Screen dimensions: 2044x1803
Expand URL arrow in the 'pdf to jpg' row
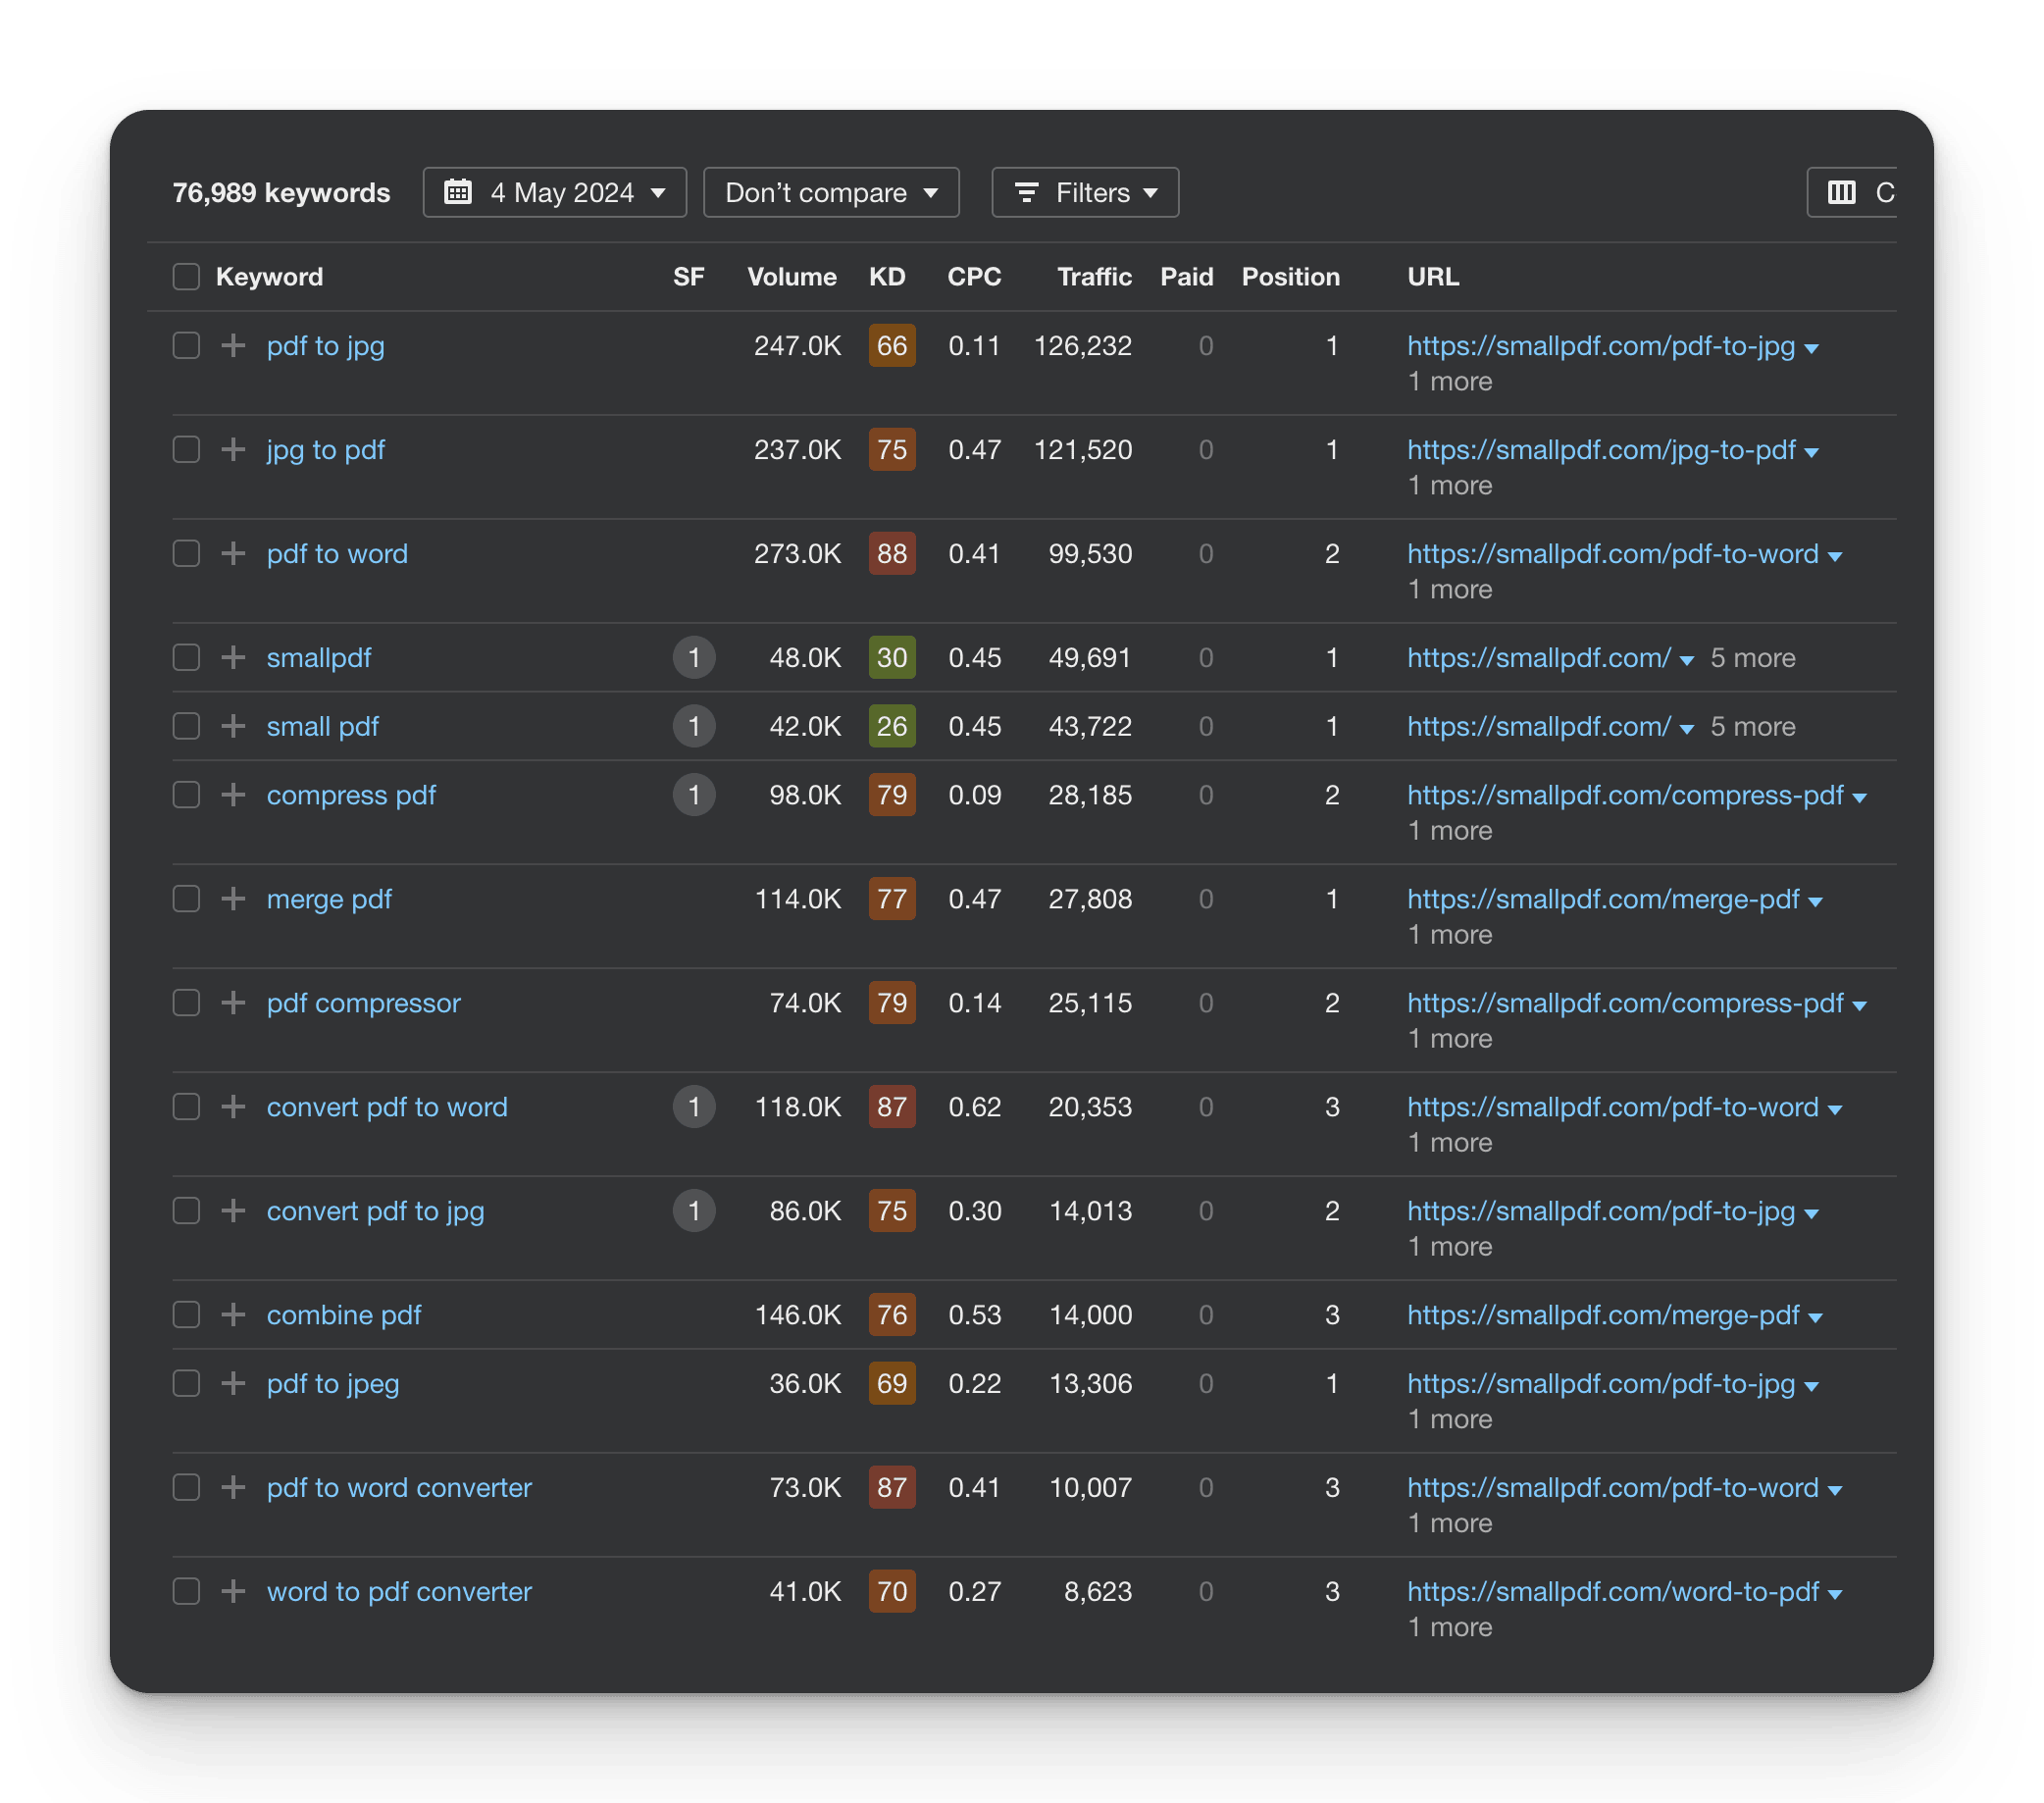[1811, 349]
